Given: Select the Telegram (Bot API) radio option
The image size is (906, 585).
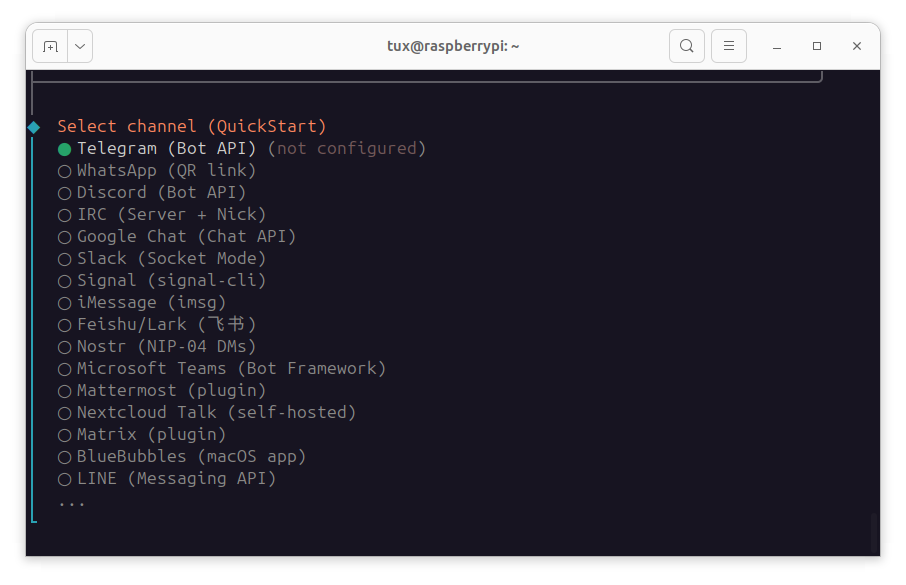Looking at the screenshot, I should 65,149.
